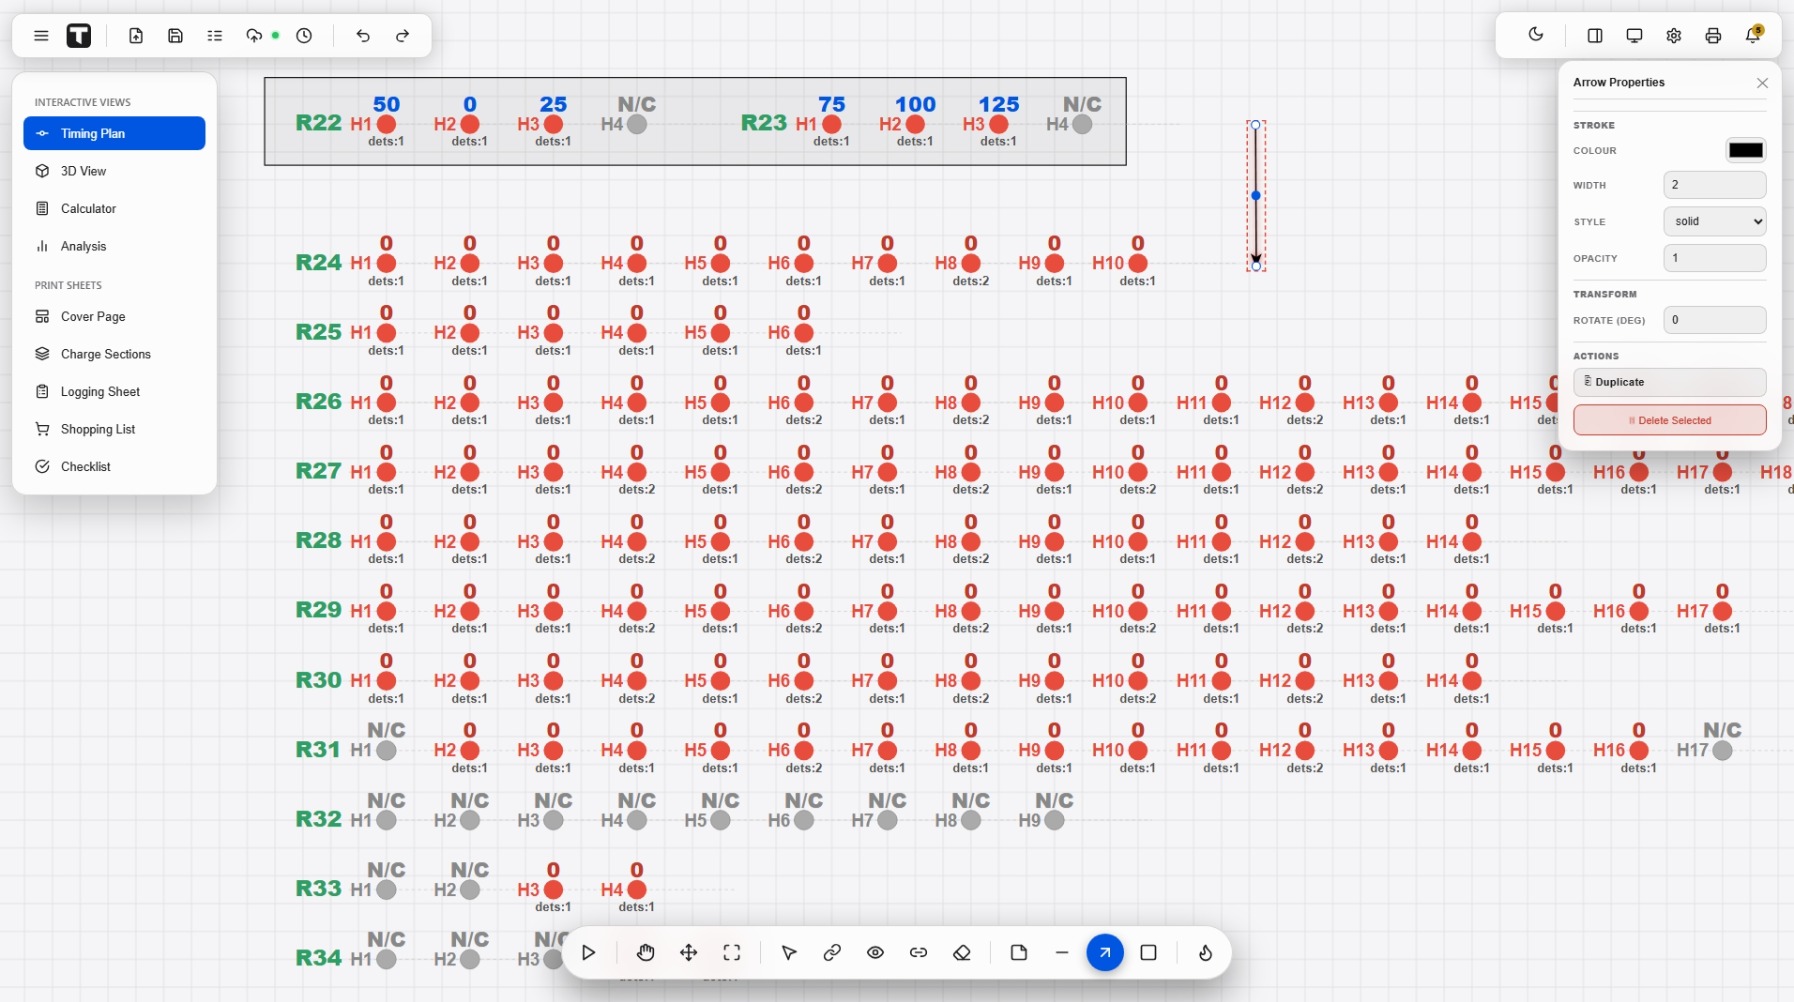Toggle the side panel layout icon
Screen dimensions: 1794x1002
click(1595, 36)
